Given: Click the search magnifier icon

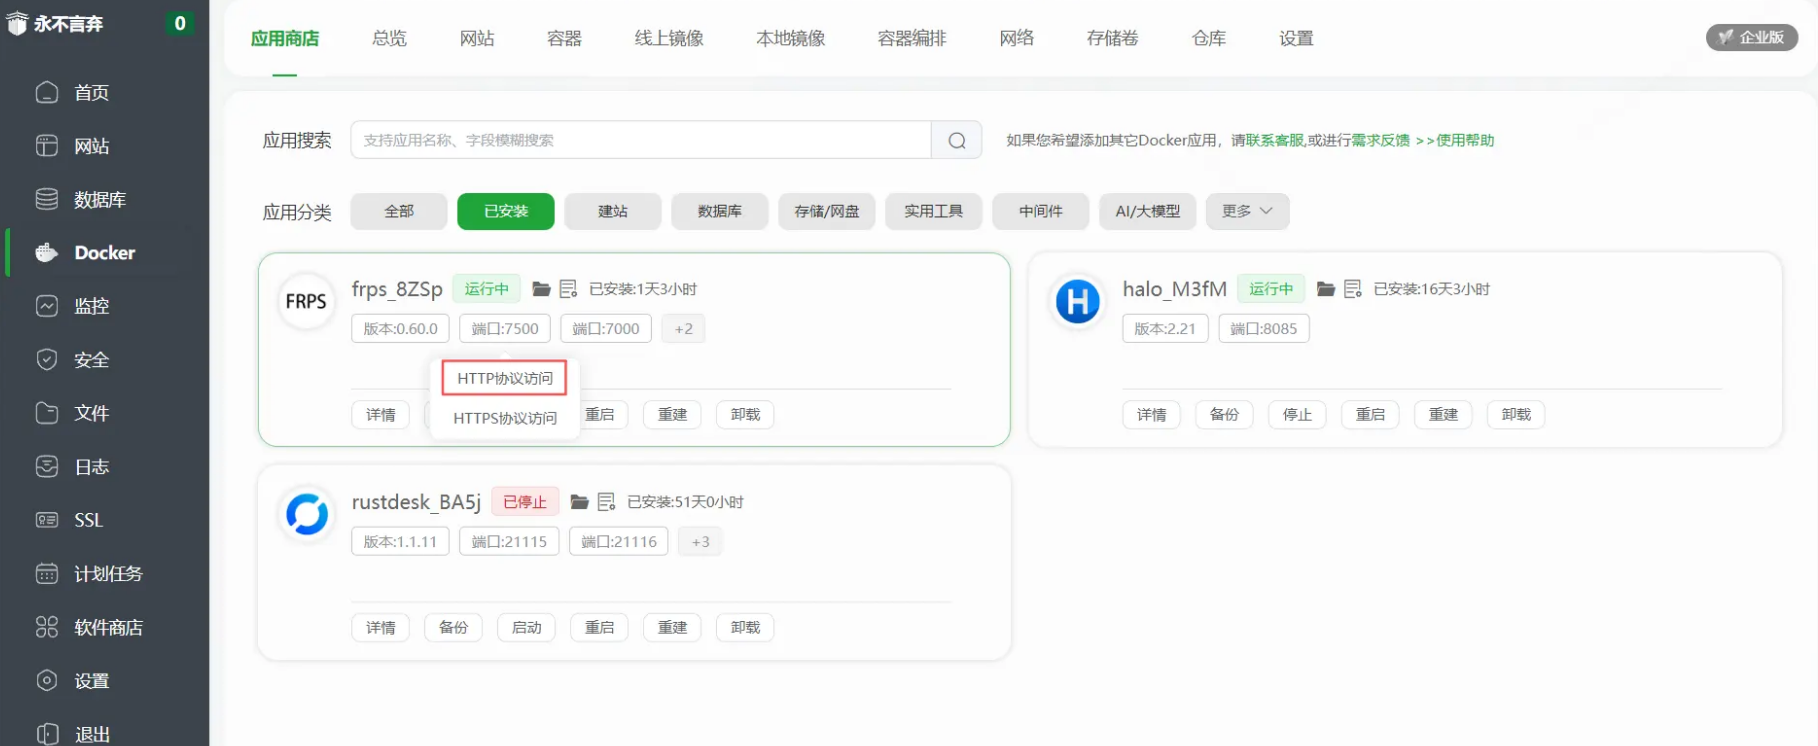Looking at the screenshot, I should coord(956,140).
